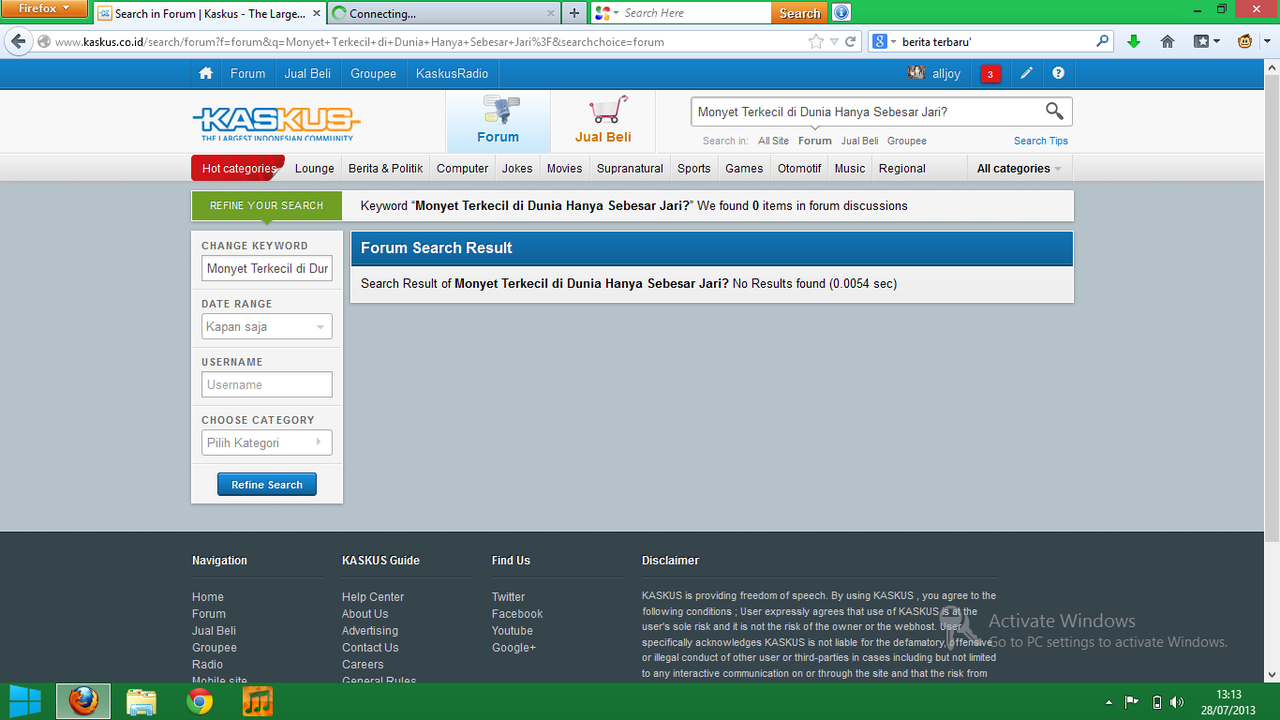Select the Jual Beli shopping cart tab

pos(603,121)
